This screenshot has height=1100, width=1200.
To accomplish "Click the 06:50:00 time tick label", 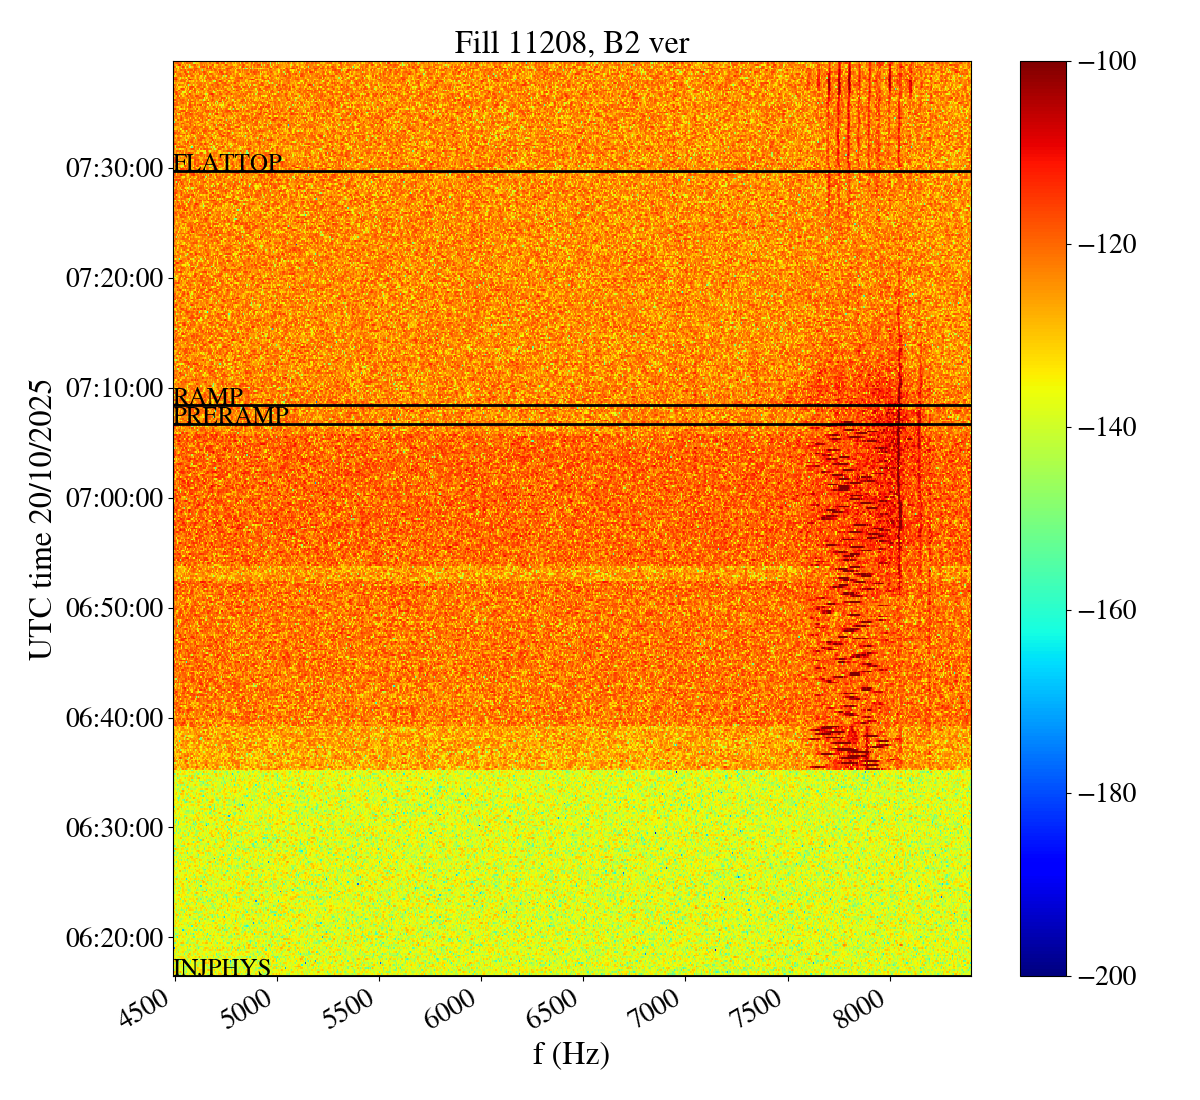I will coord(114,608).
